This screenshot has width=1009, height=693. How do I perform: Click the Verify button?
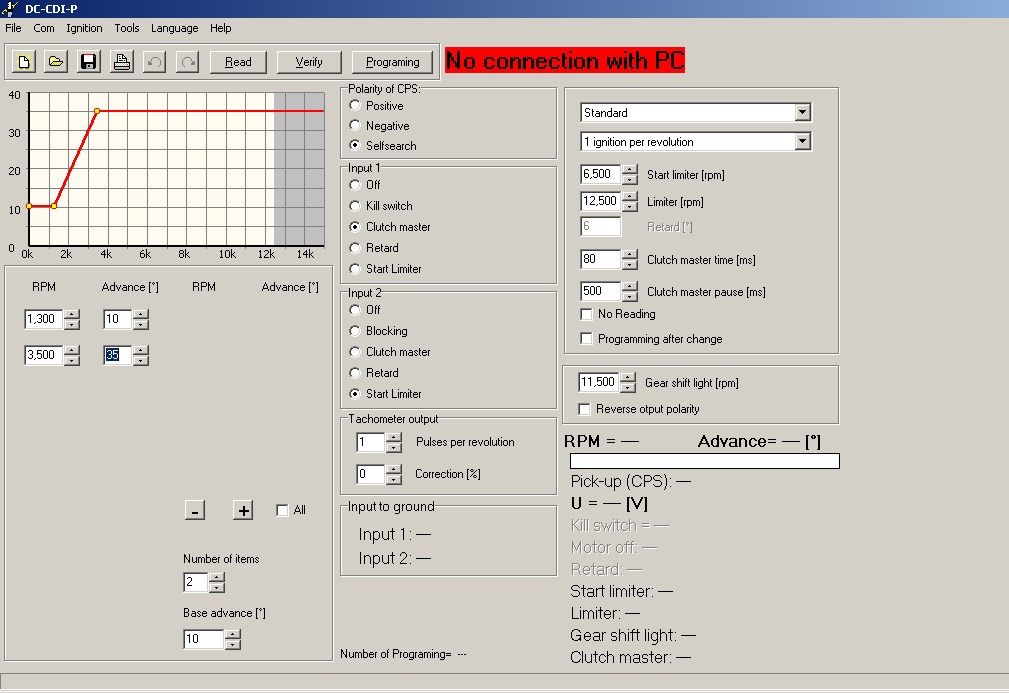click(x=309, y=62)
